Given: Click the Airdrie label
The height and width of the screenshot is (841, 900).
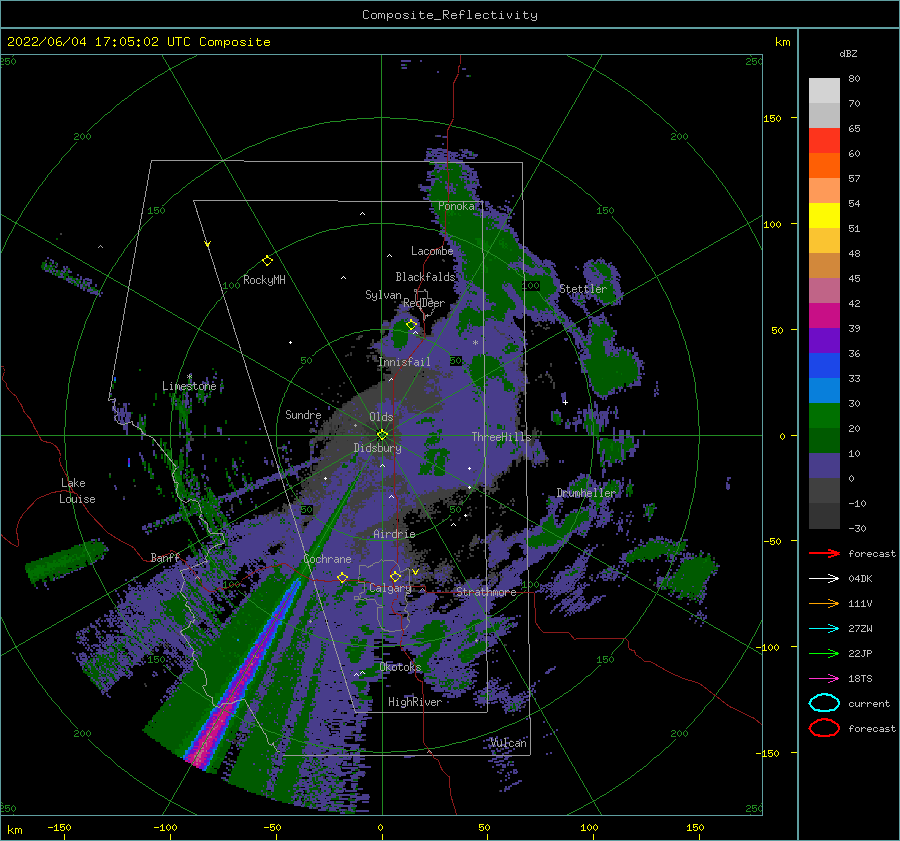Looking at the screenshot, I should (394, 534).
